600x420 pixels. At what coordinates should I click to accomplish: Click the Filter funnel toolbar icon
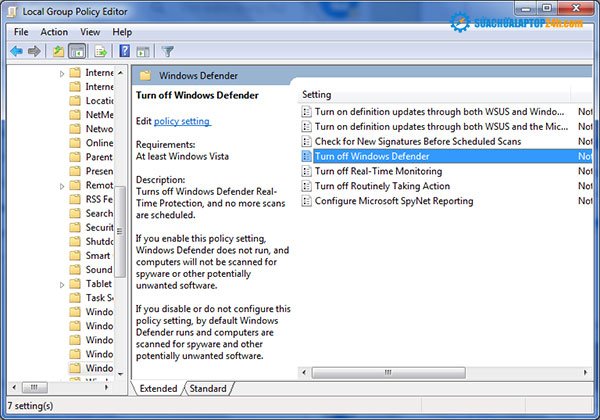click(168, 51)
